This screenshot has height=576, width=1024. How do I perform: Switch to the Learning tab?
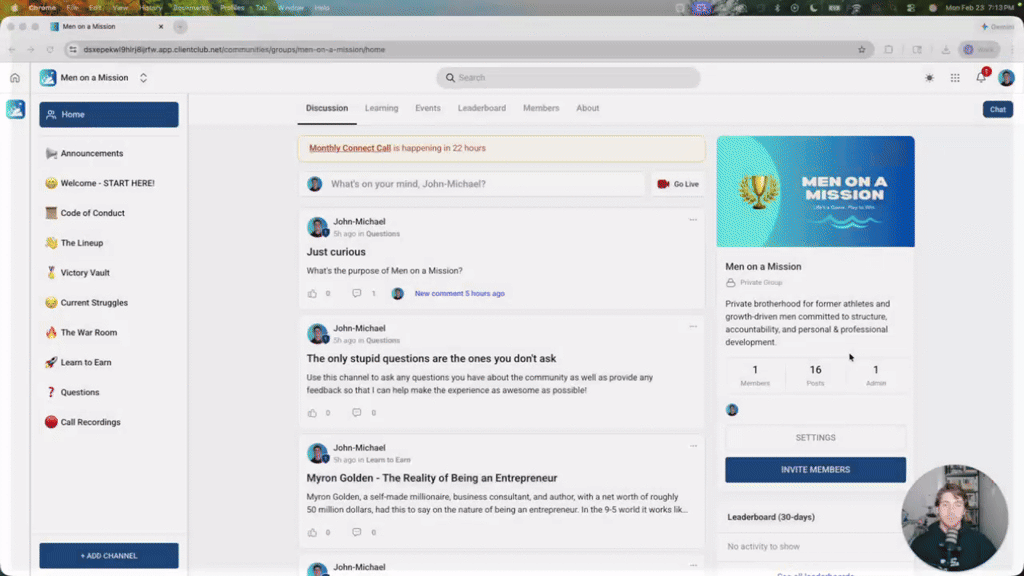pos(381,108)
